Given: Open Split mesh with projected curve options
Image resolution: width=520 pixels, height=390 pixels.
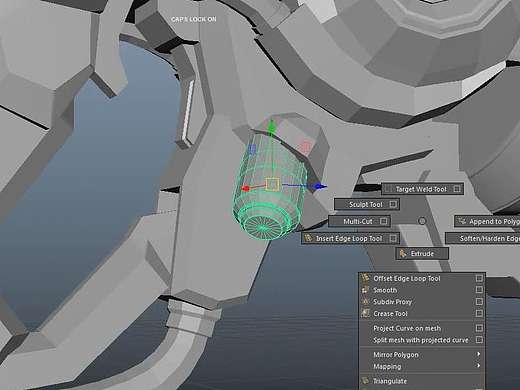Looking at the screenshot, I should (479, 340).
